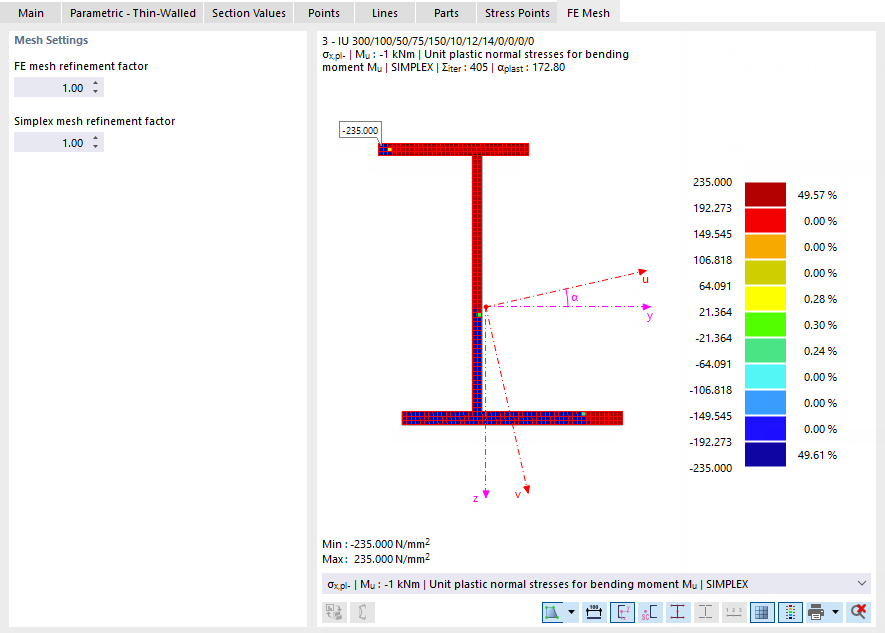Click the disabled import/export data icon
Screen dimensions: 885x633
(x=334, y=612)
